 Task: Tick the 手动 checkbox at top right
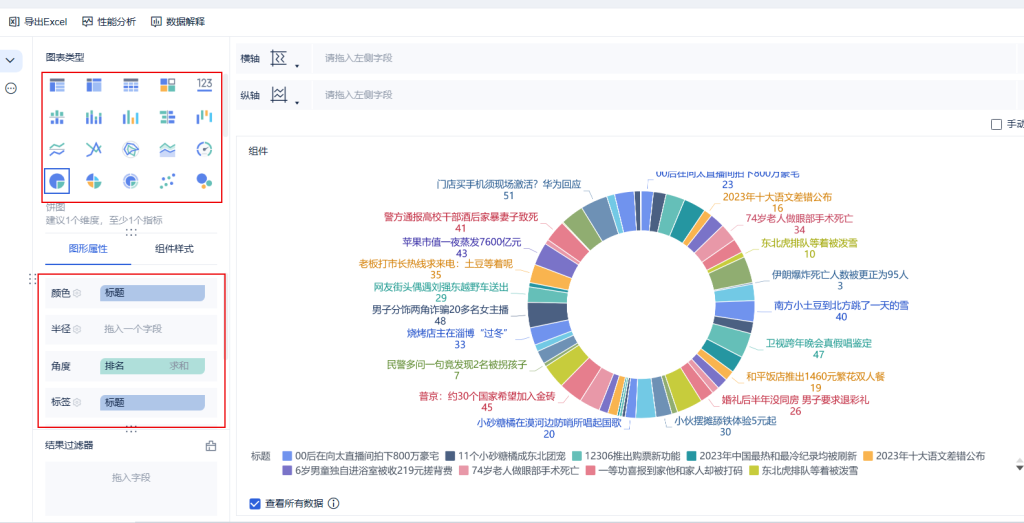[x=995, y=124]
